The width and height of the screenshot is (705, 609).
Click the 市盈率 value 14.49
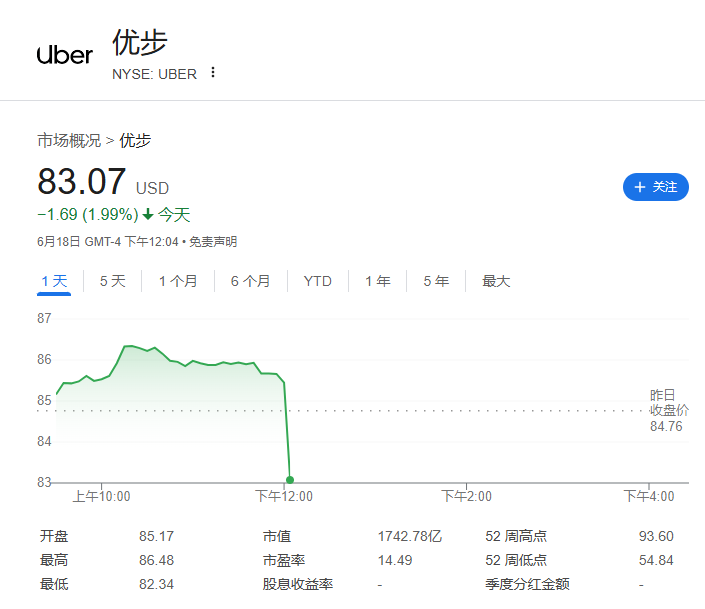coord(395,560)
